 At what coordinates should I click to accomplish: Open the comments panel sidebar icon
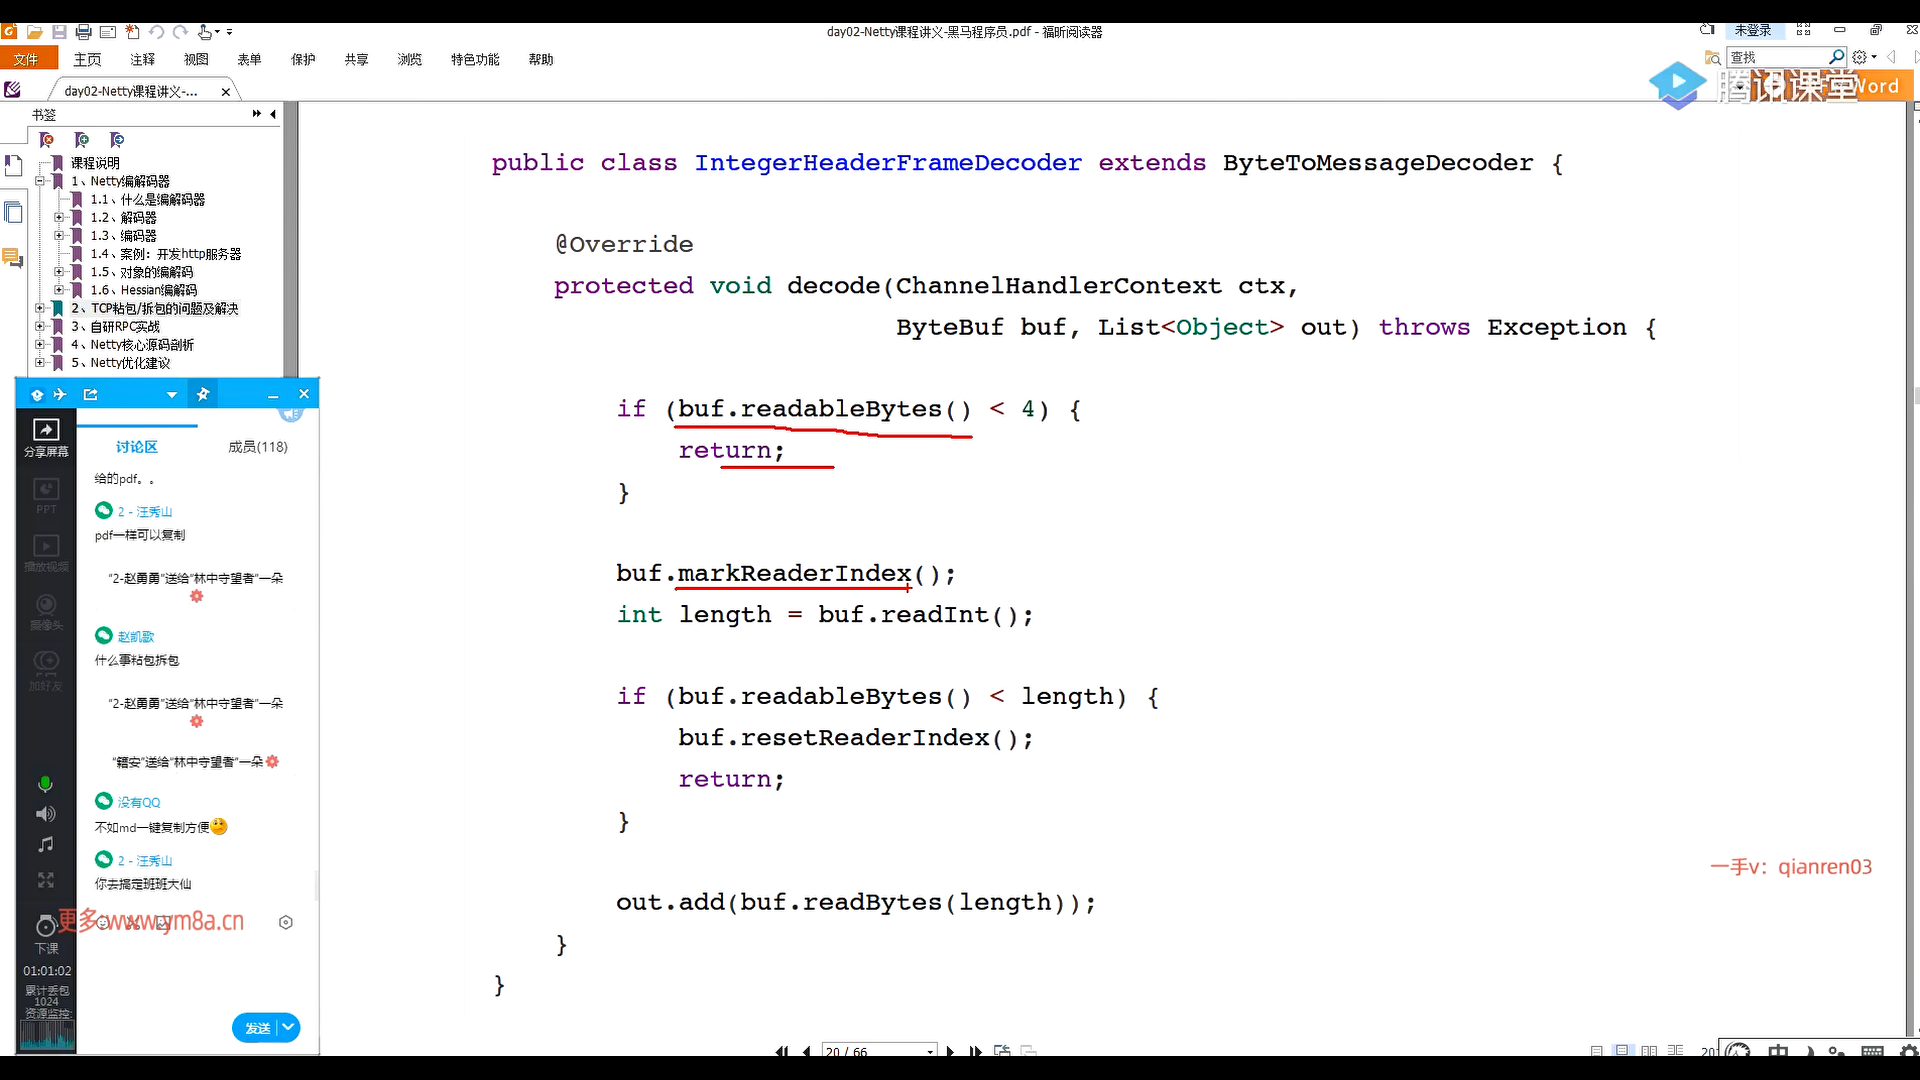pyautogui.click(x=13, y=258)
